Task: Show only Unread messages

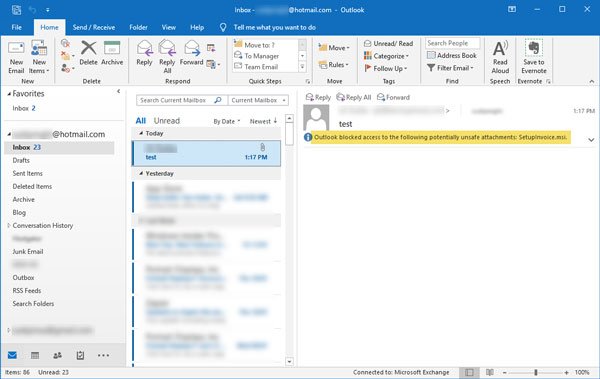Action: coord(166,121)
